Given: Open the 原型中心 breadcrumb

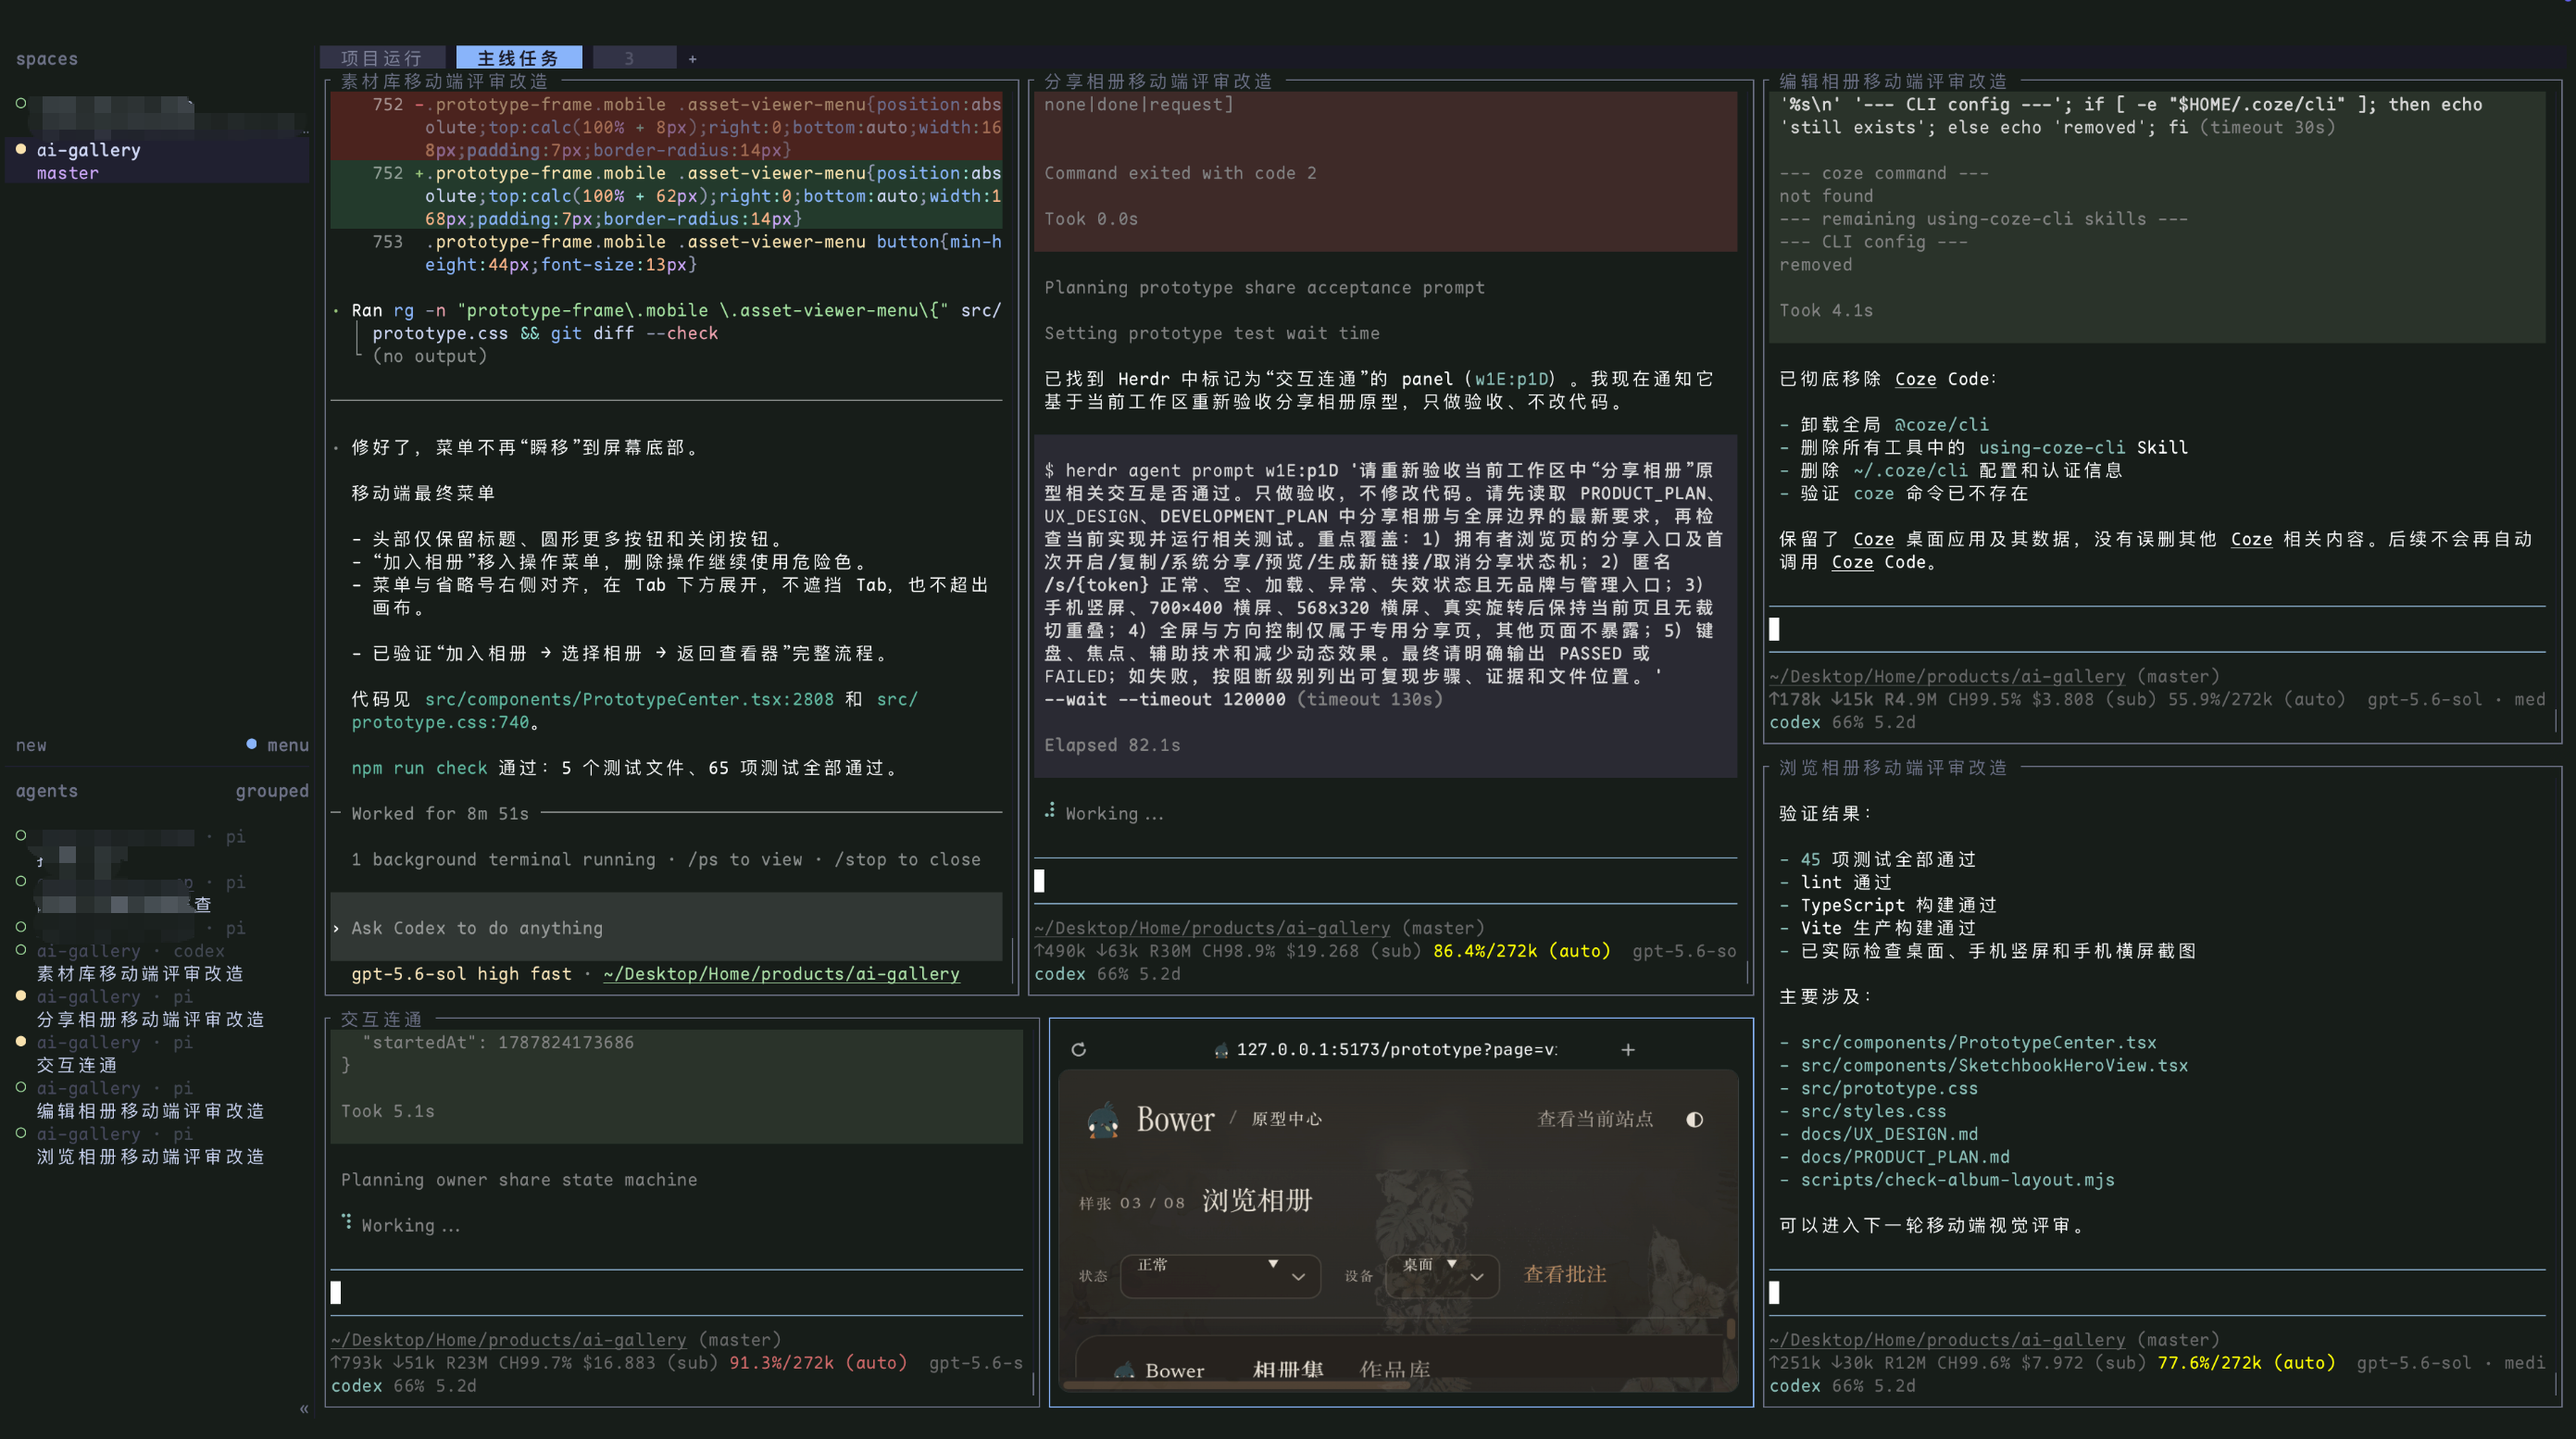Looking at the screenshot, I should pos(1286,1119).
